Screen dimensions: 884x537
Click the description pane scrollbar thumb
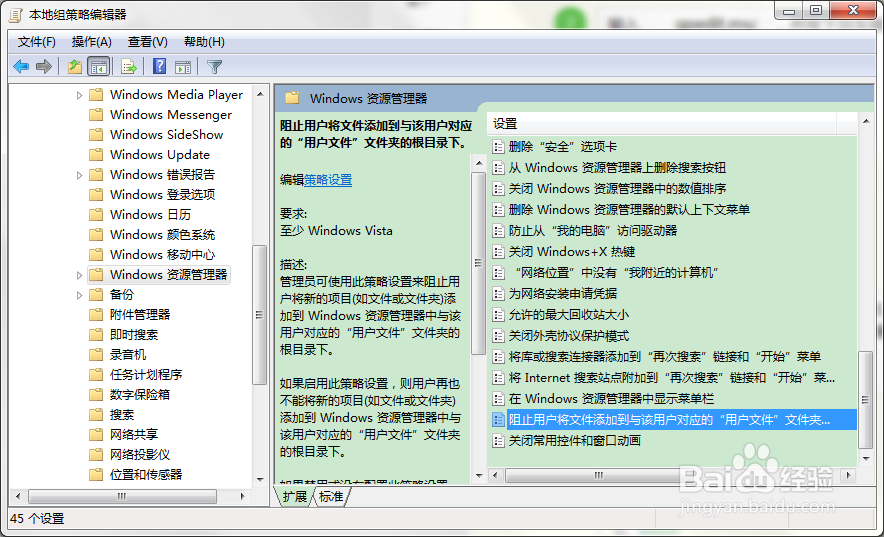pyautogui.click(x=478, y=263)
